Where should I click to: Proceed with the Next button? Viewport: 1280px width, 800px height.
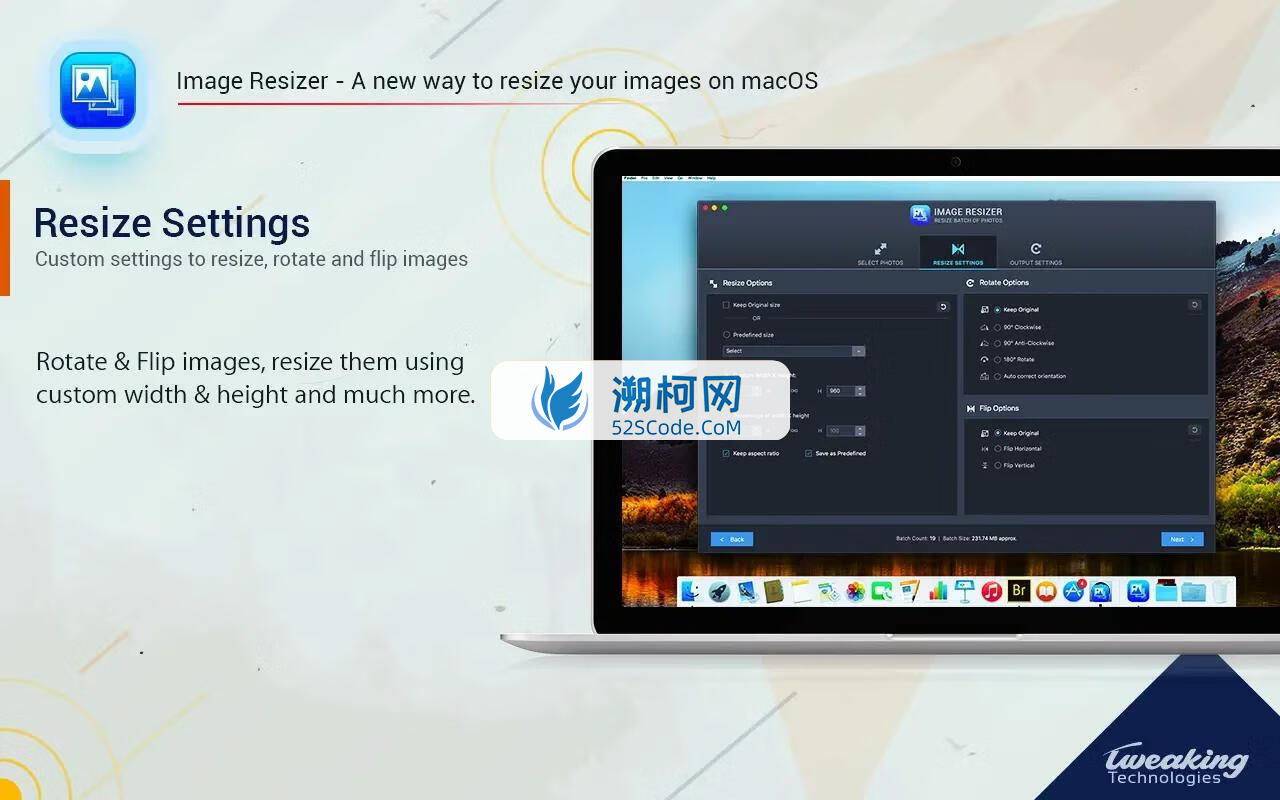[1182, 539]
